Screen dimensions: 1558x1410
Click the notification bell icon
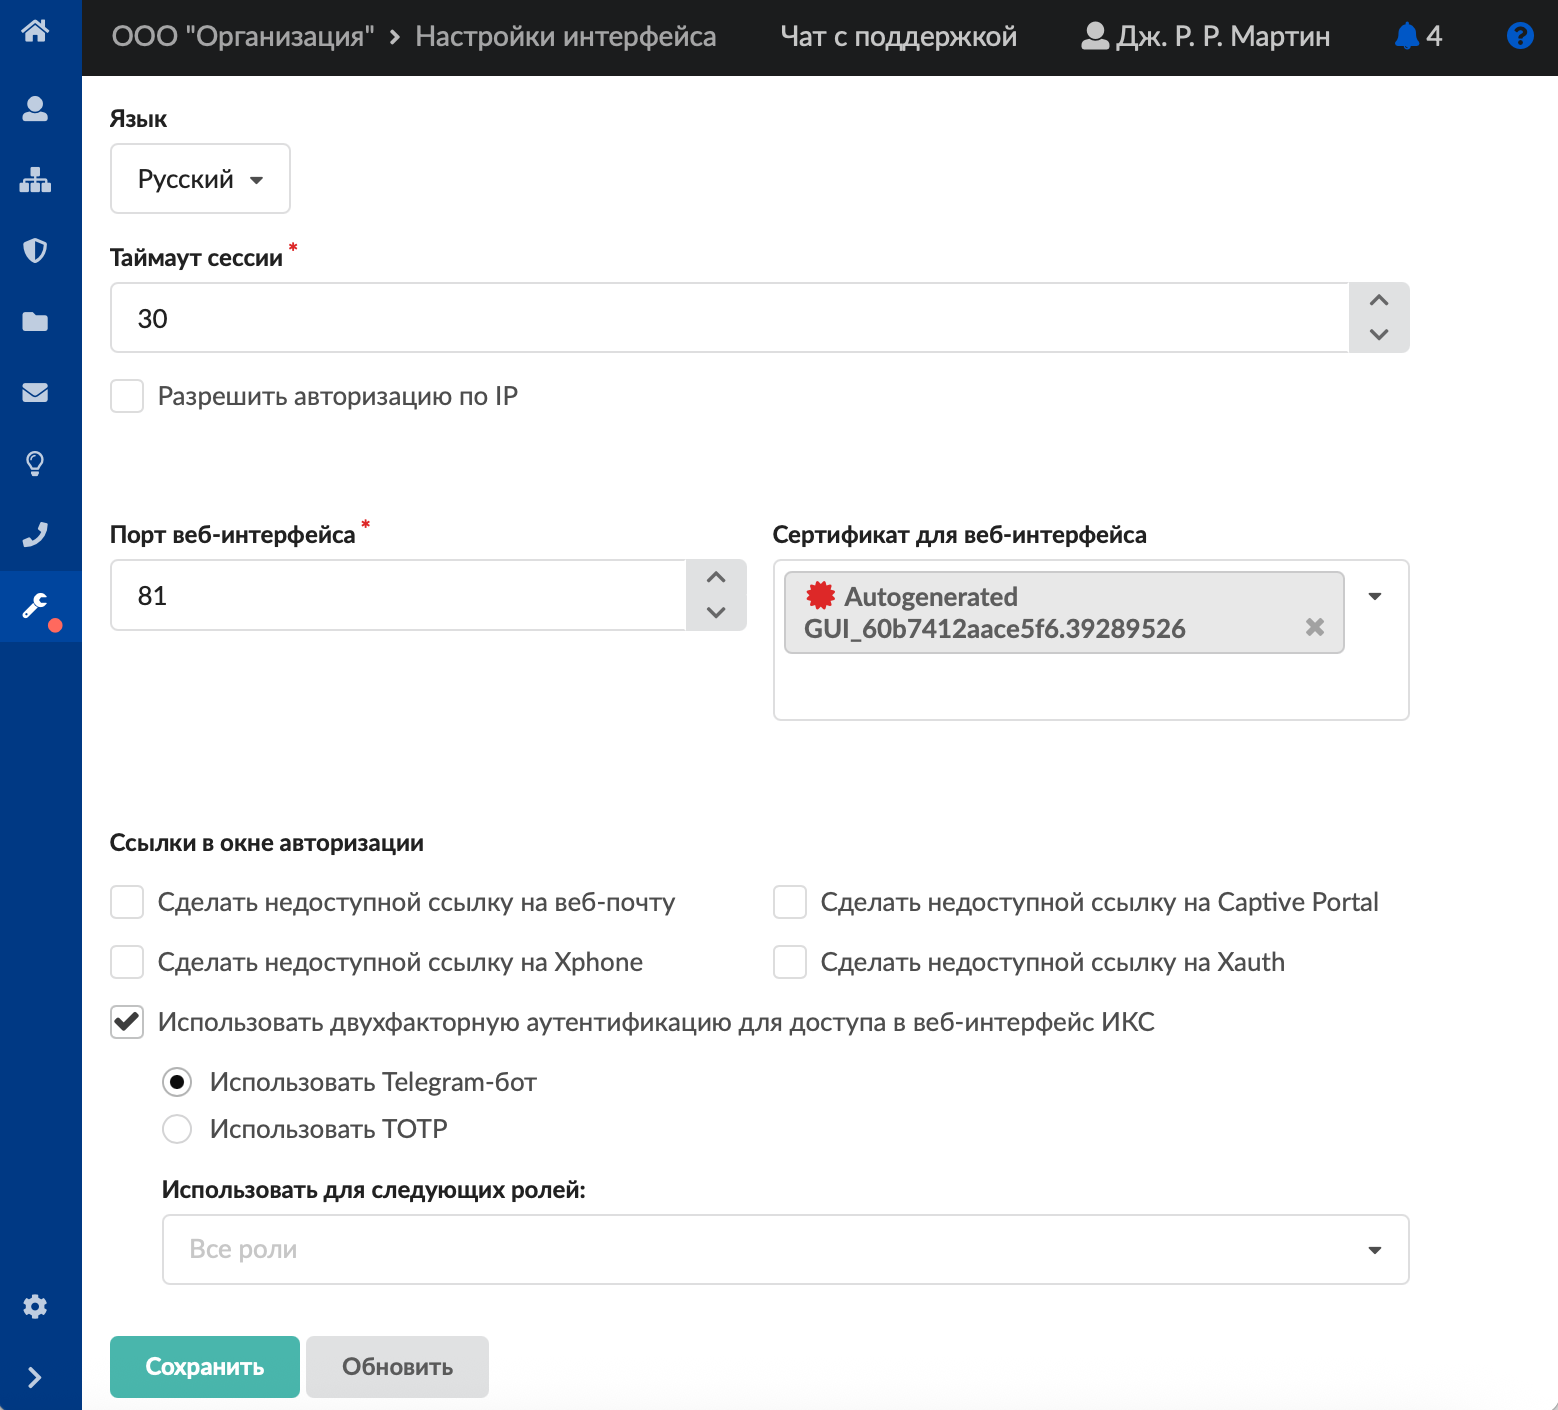tap(1407, 36)
